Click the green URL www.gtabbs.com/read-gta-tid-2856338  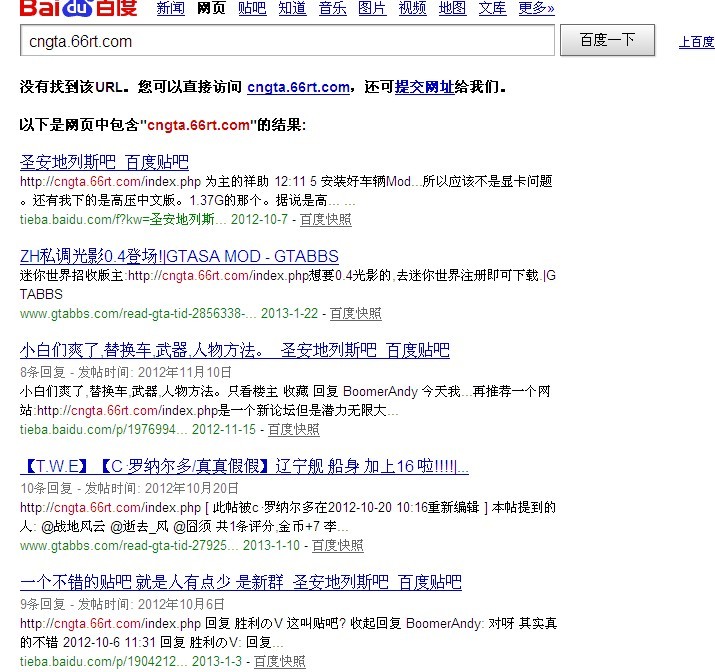pyautogui.click(x=138, y=313)
